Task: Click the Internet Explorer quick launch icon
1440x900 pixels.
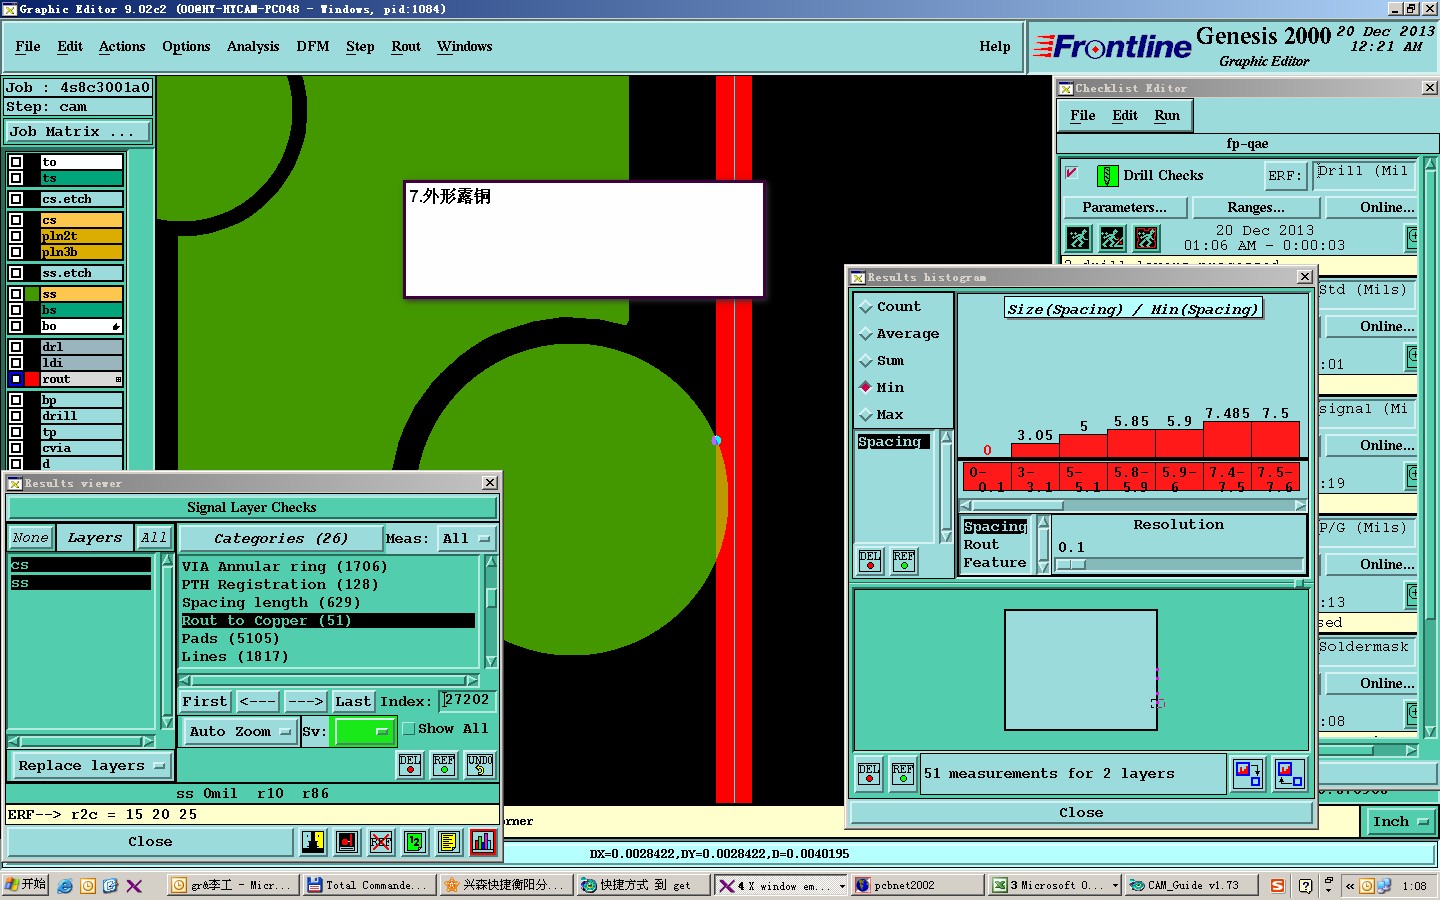Action: (65, 885)
